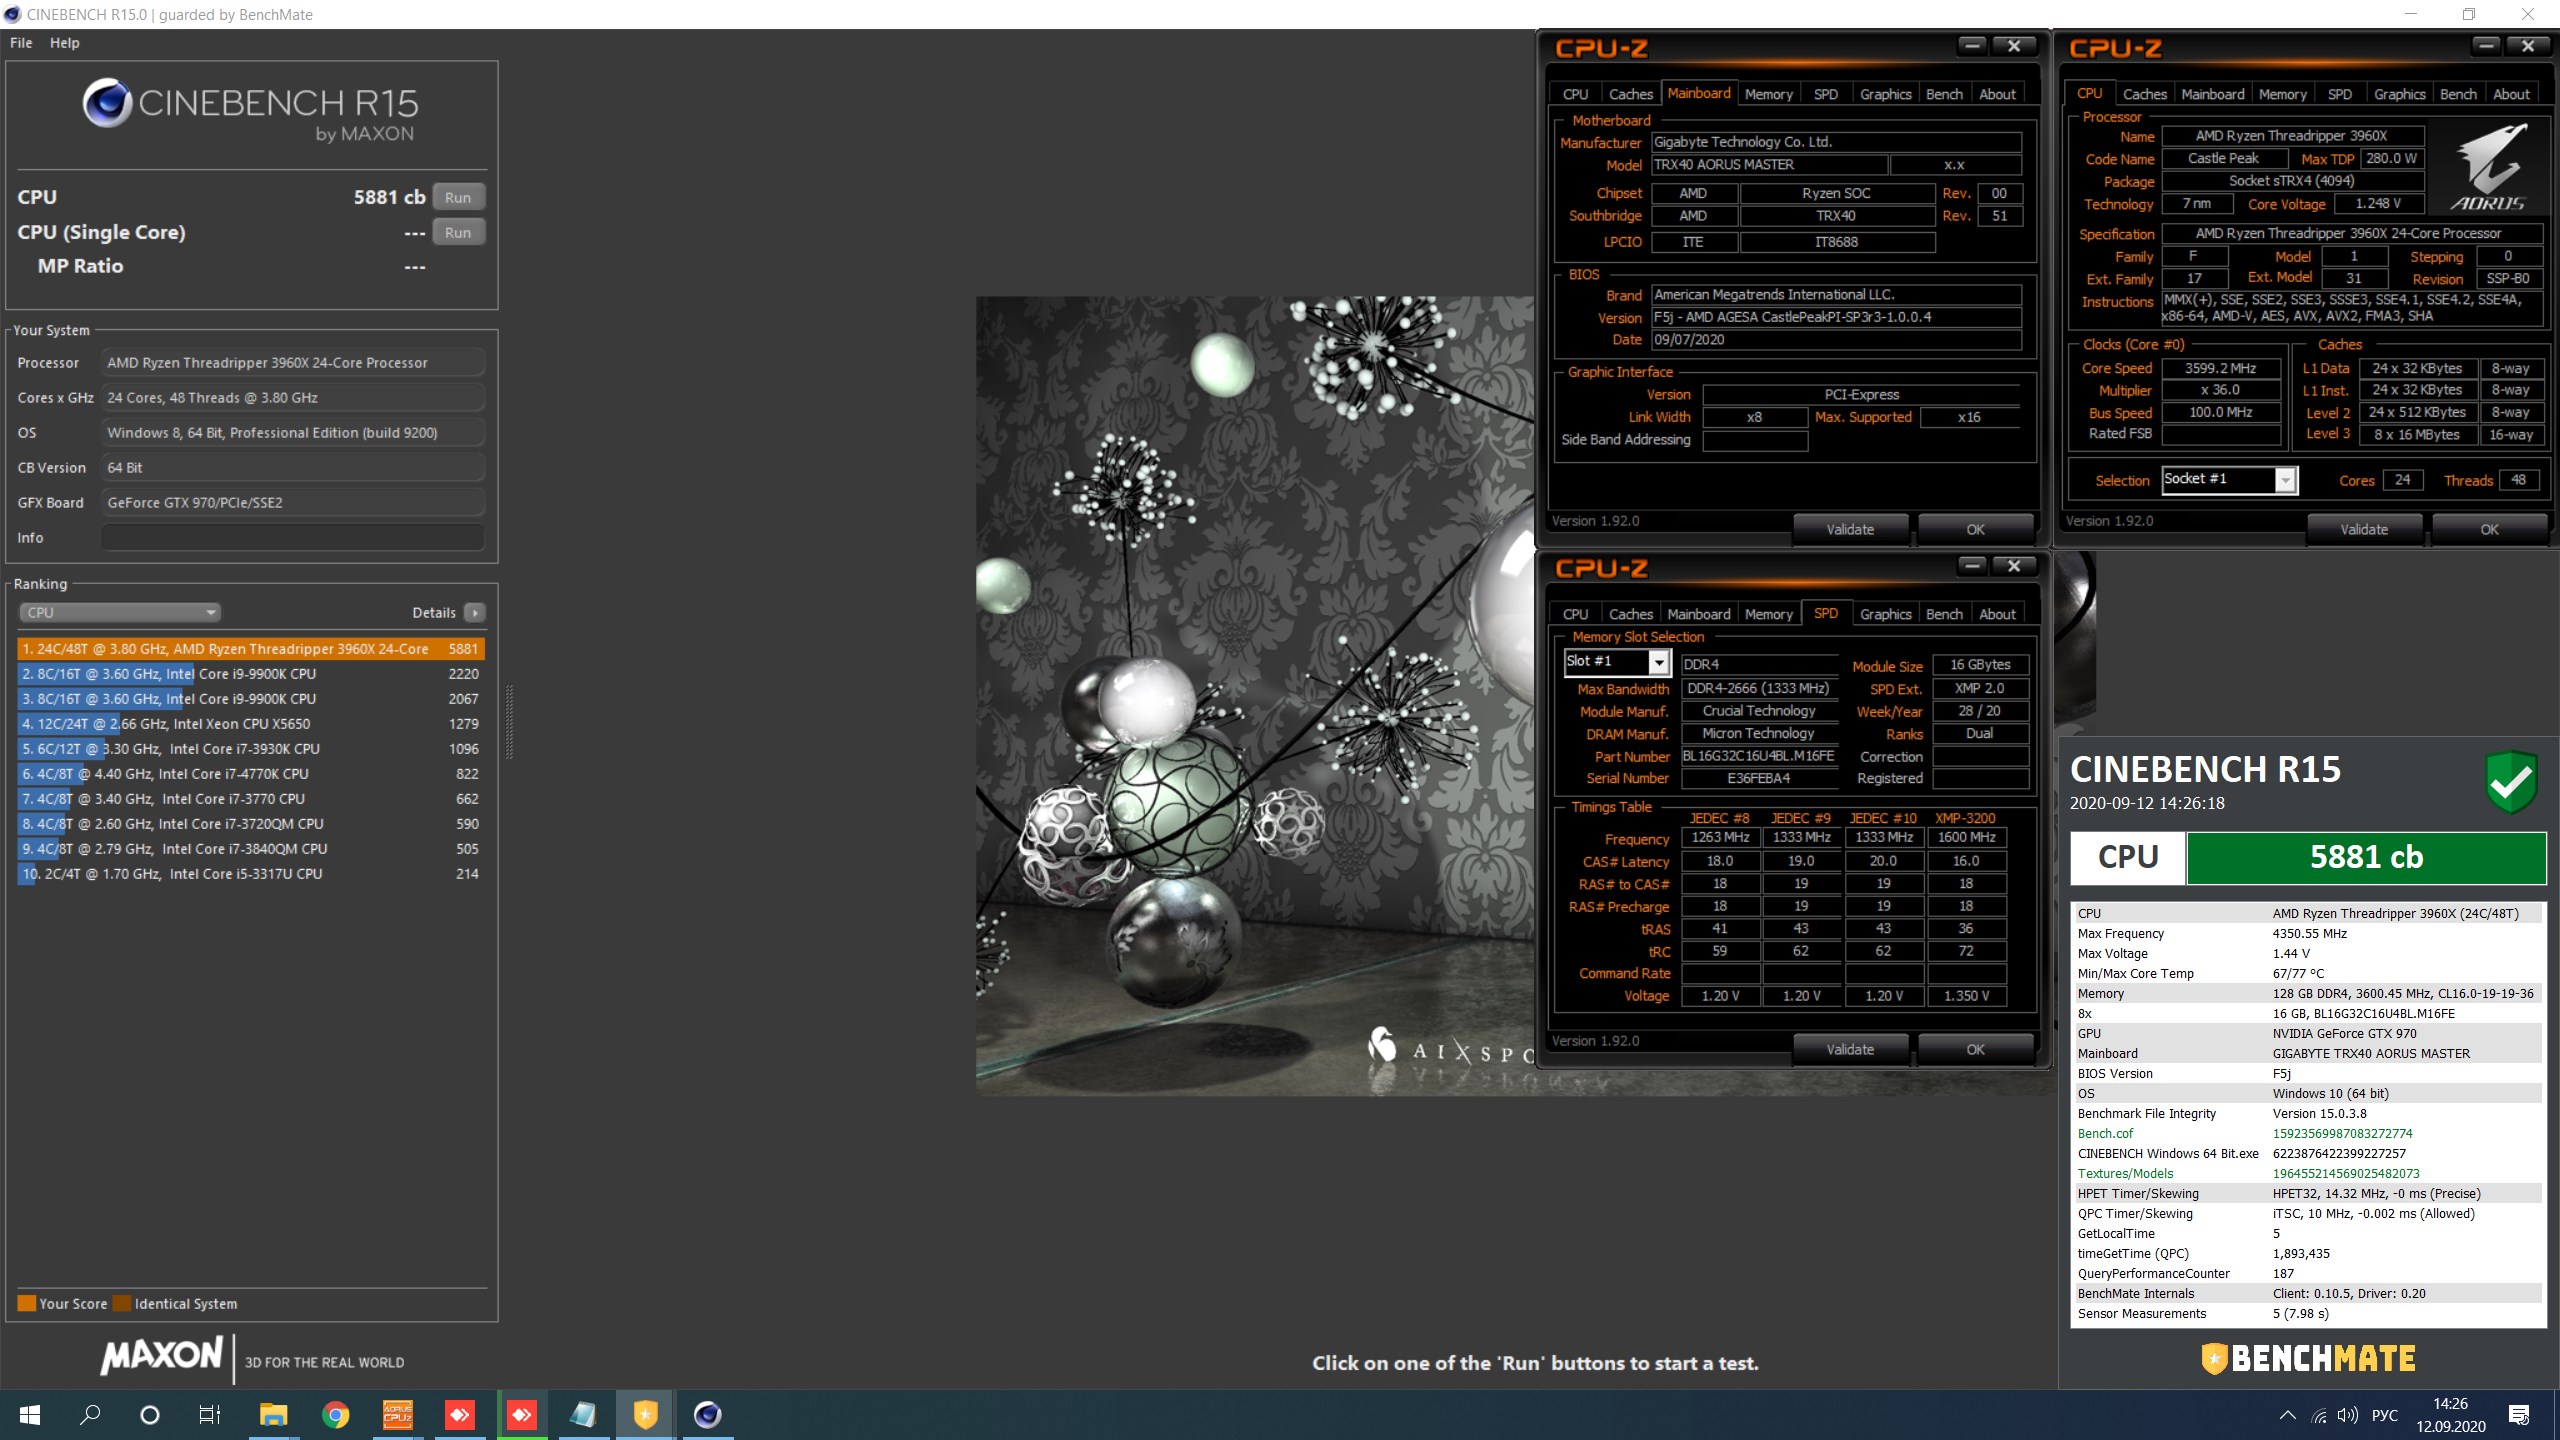Screen dimensions: 2560x1440
Task: Open Task View on taskbar
Action: coord(210,1415)
